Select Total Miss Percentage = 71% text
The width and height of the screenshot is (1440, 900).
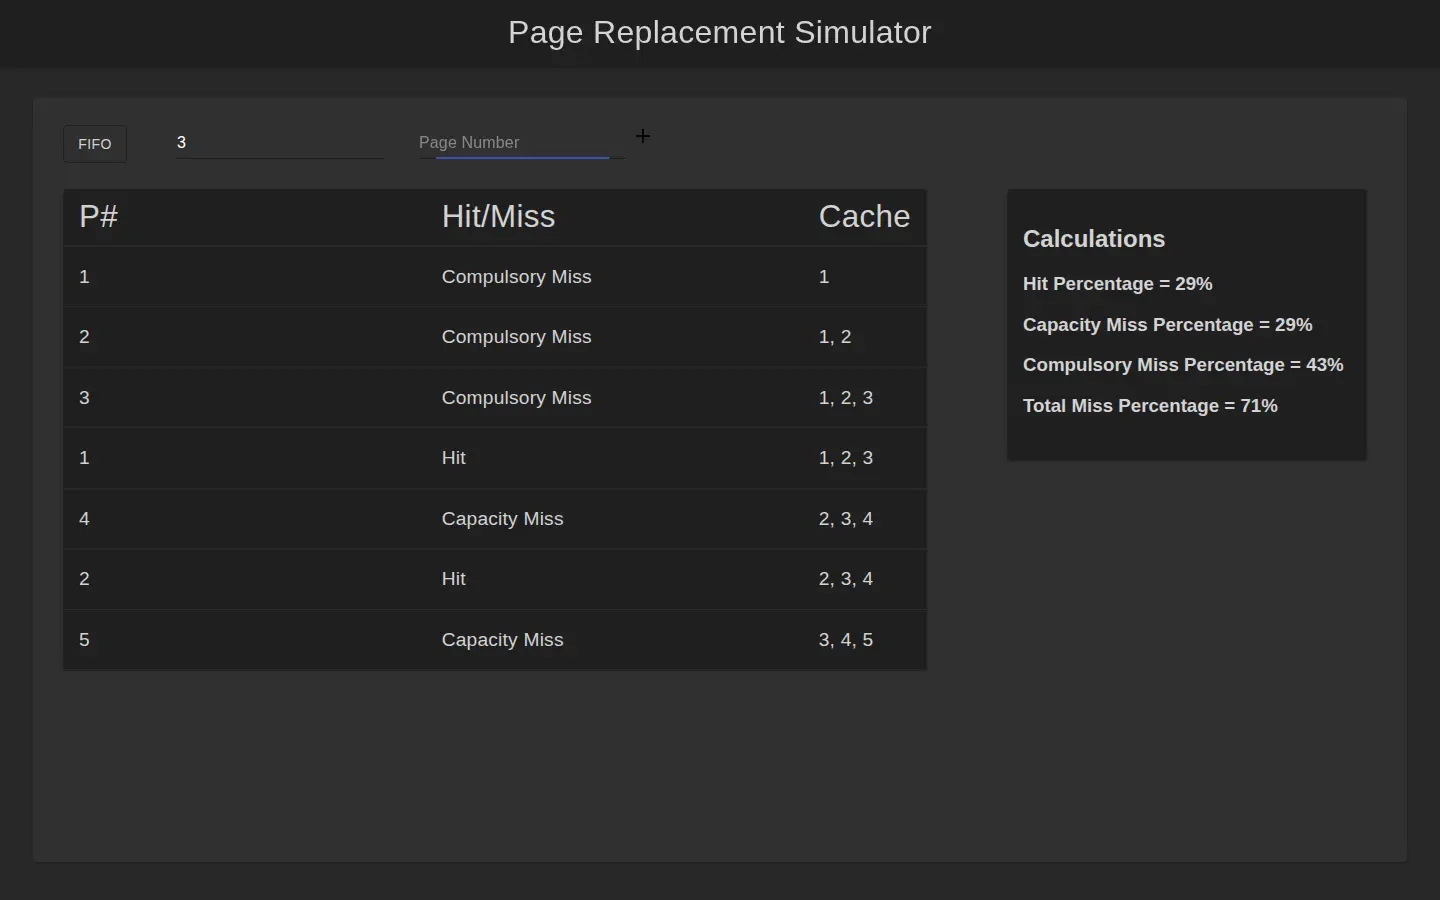point(1150,406)
